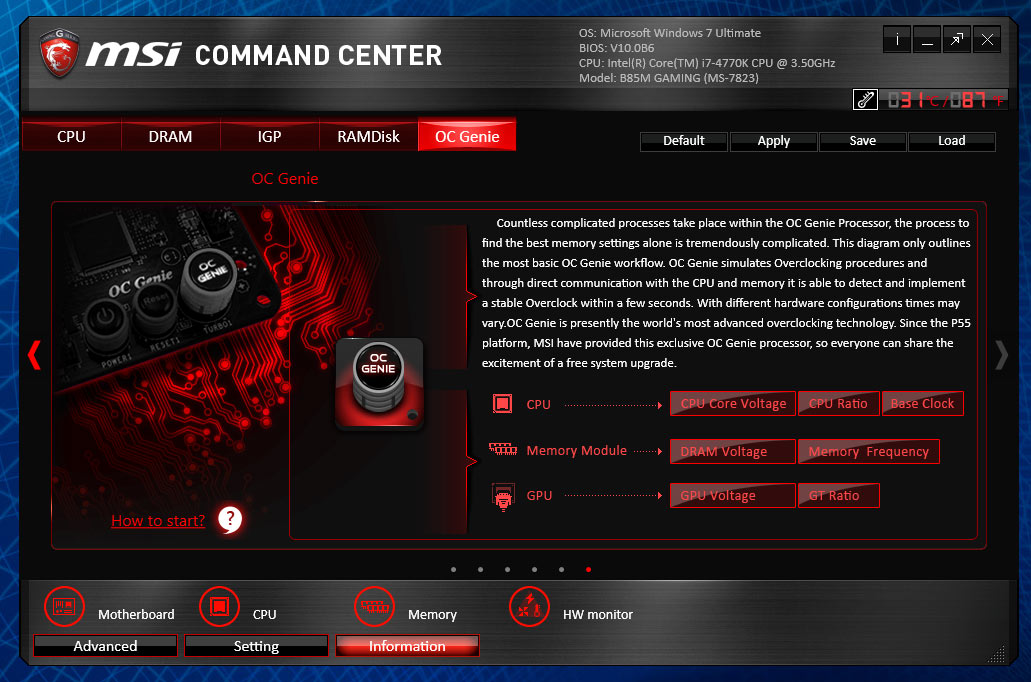Image resolution: width=1031 pixels, height=682 pixels.
Task: Click the 'BIOS: V10.0B6' text
Action: click(617, 48)
